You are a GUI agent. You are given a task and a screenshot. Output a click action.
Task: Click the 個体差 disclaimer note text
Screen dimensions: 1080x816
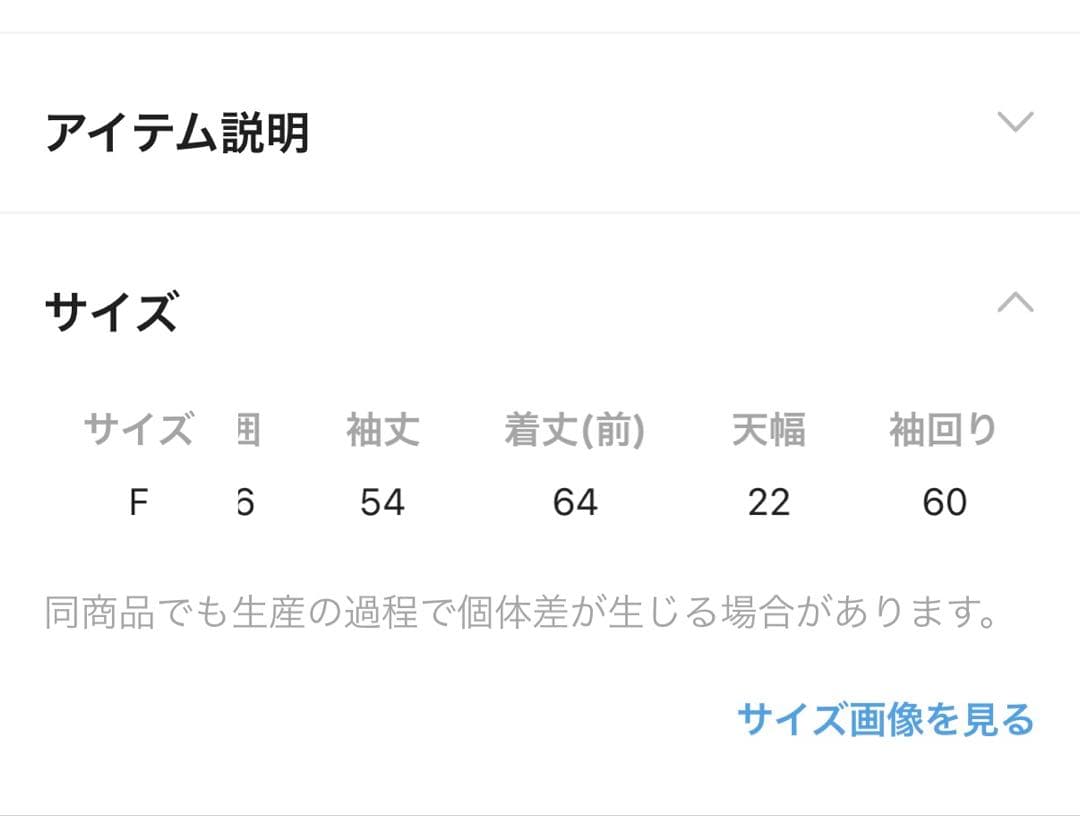pyautogui.click(x=521, y=612)
